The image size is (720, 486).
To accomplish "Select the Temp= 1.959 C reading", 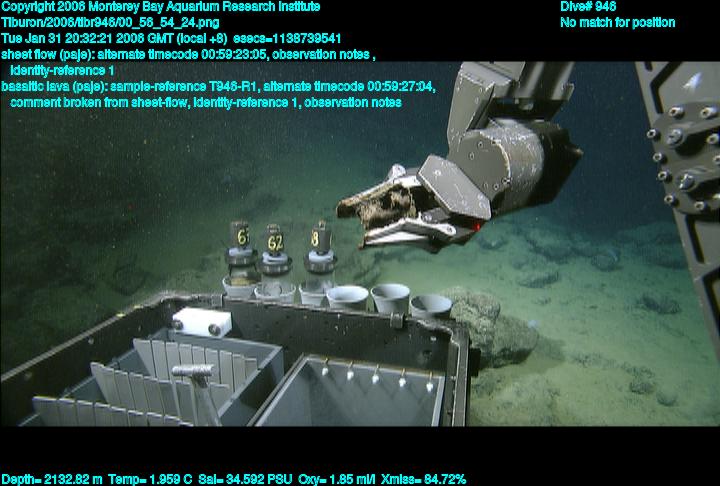I will pyautogui.click(x=150, y=480).
